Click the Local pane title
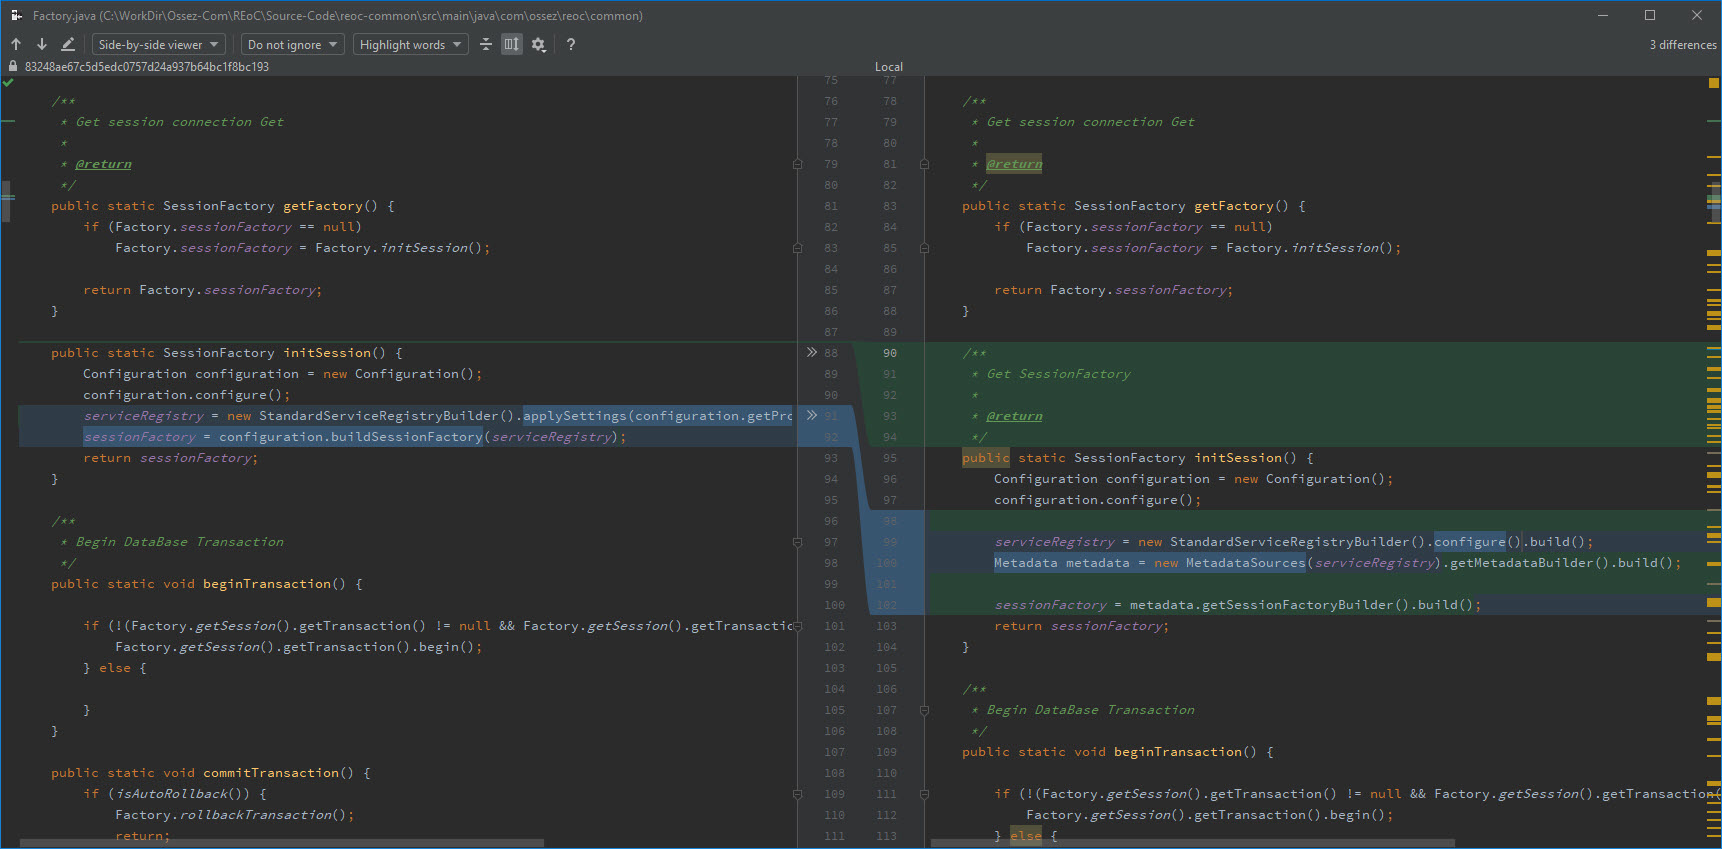Screen dimensions: 1722x849 tap(889, 67)
